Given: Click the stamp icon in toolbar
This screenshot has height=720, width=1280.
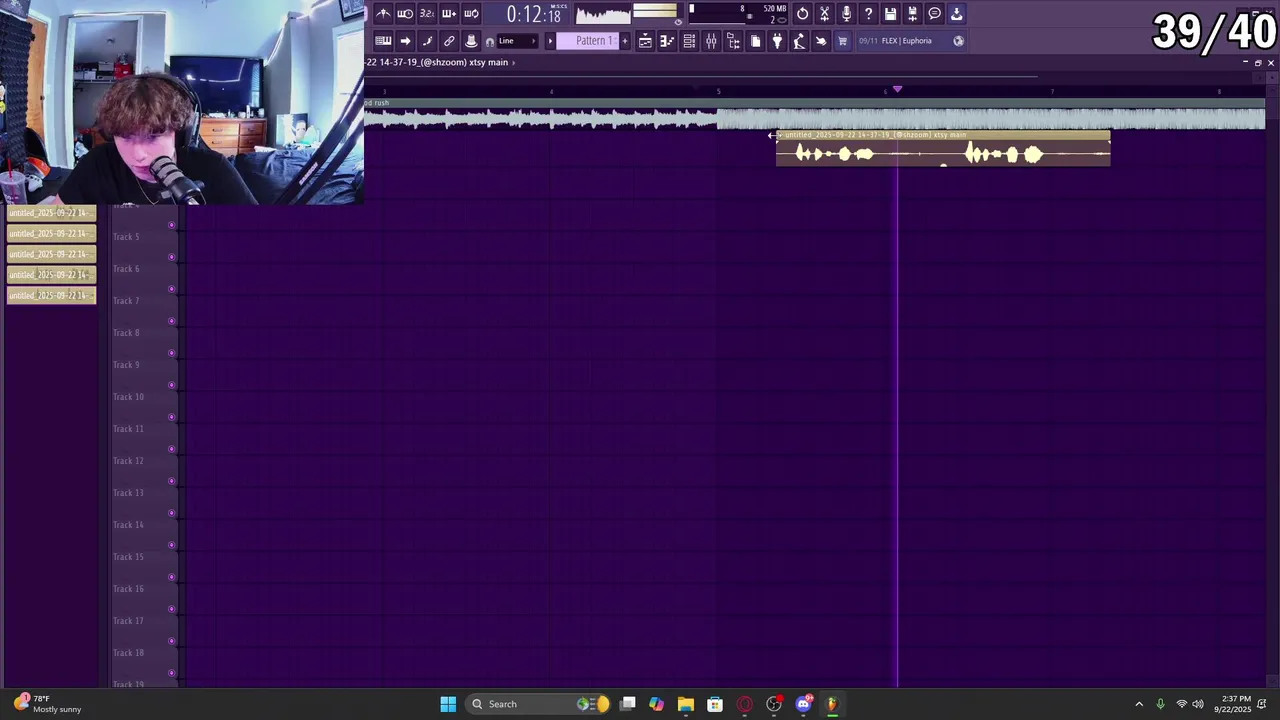Looking at the screenshot, I should [x=471, y=41].
